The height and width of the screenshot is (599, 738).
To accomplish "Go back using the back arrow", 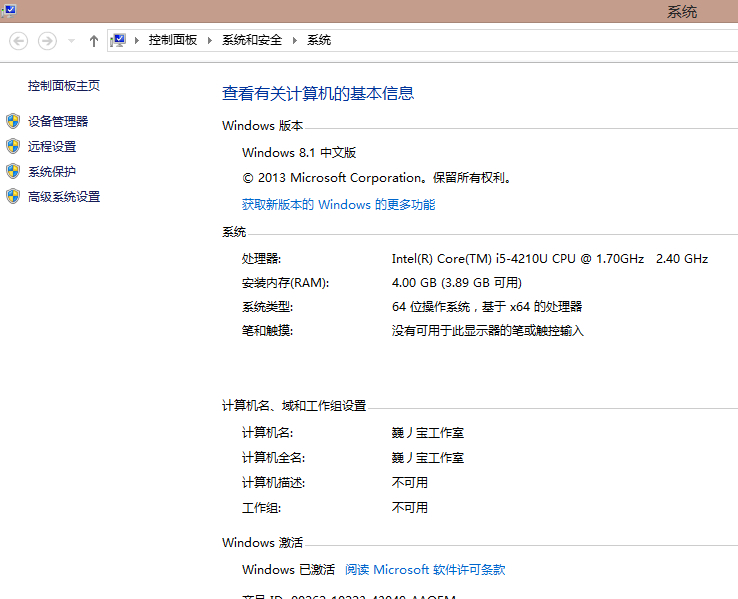I will (x=18, y=41).
